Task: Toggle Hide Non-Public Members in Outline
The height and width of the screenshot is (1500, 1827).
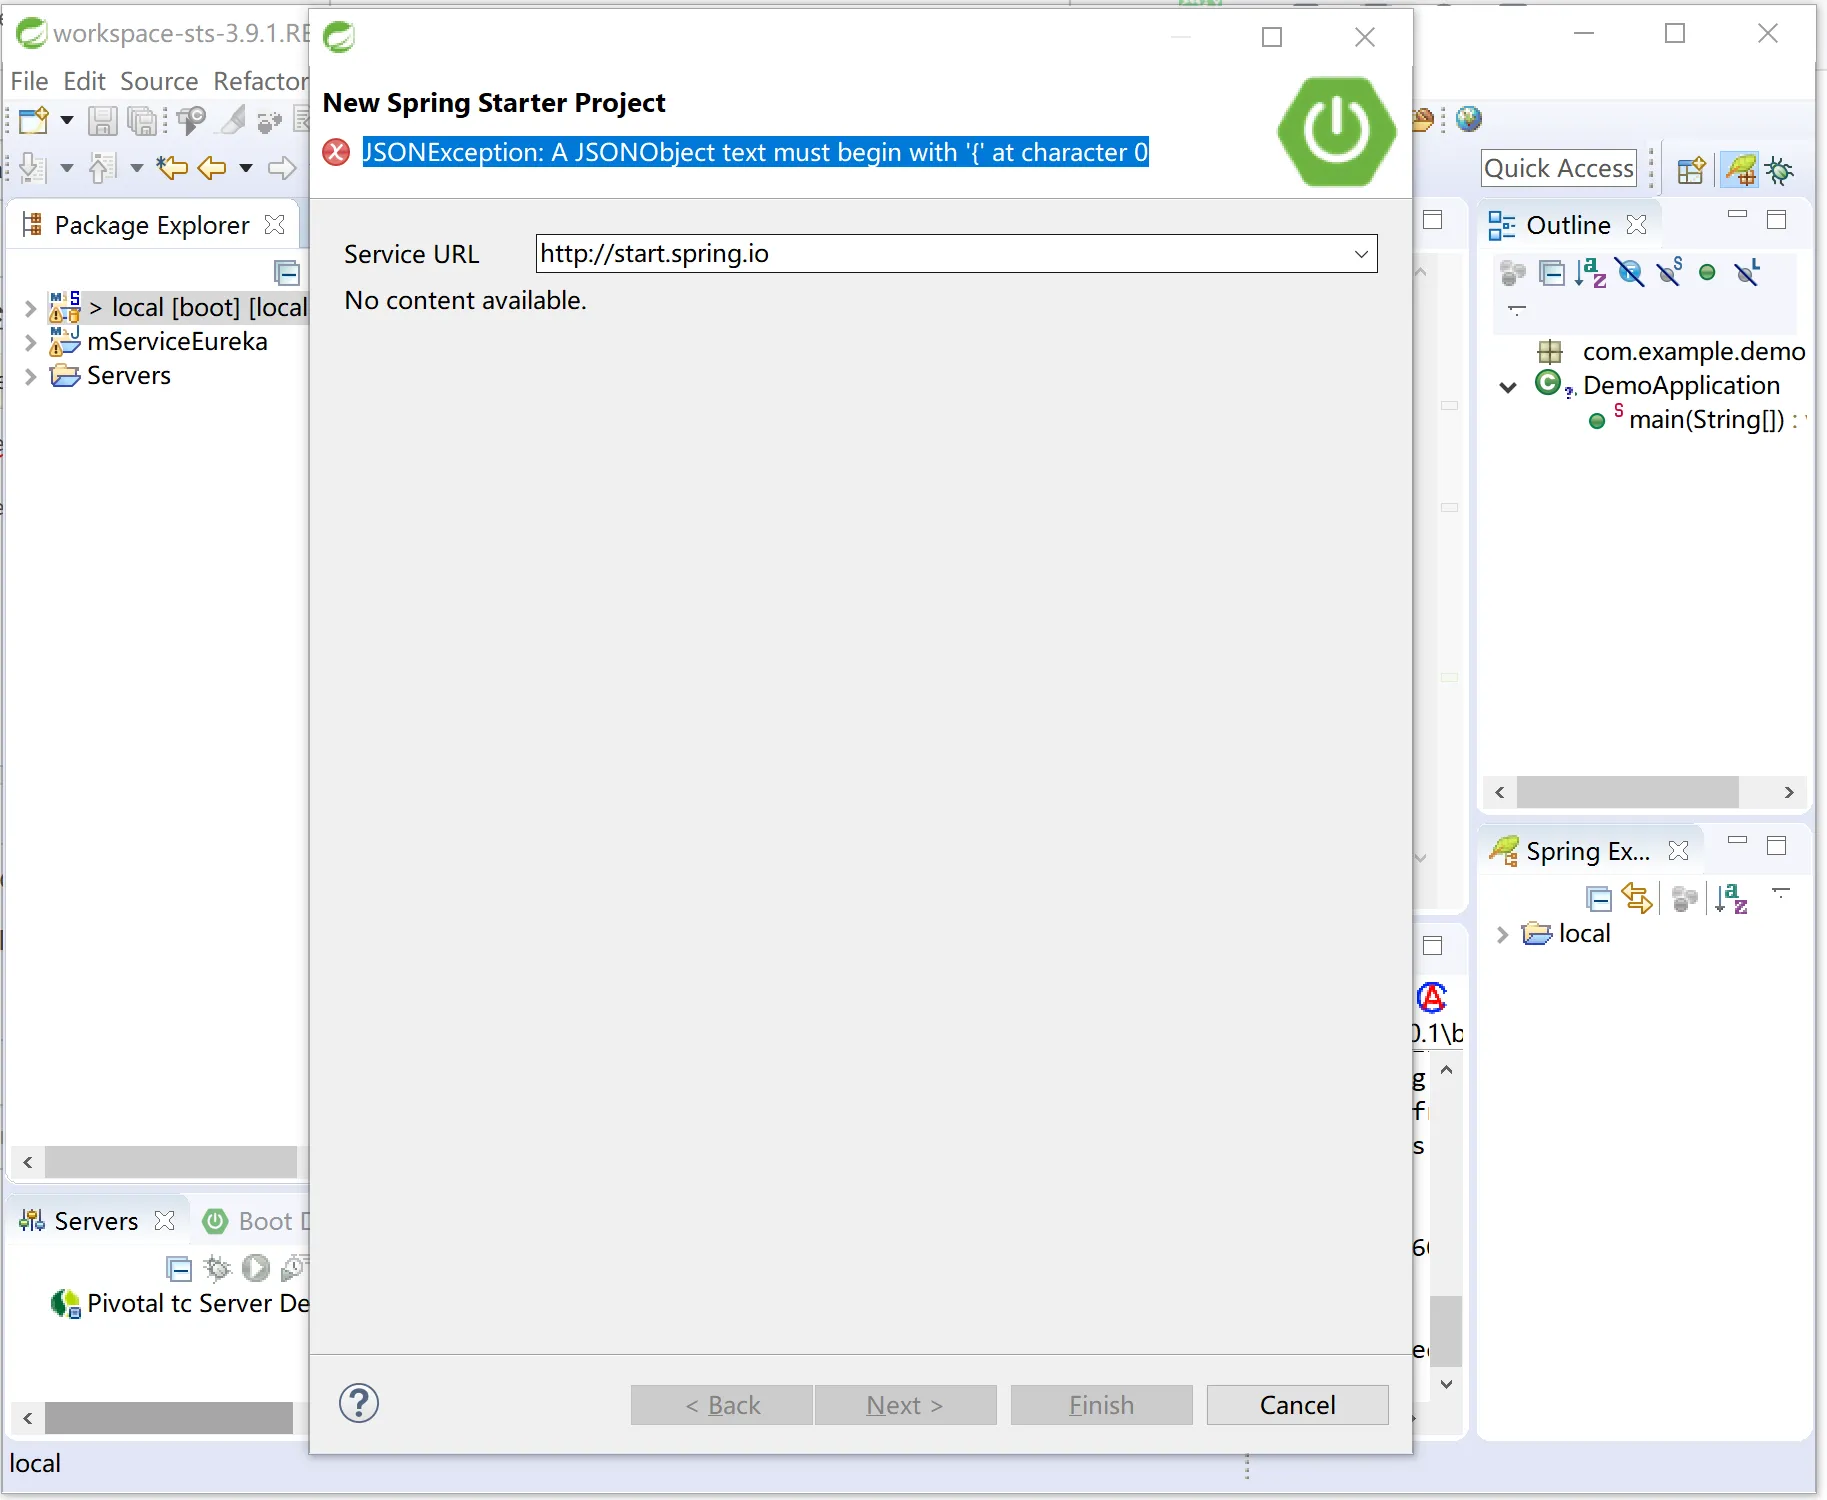Action: click(x=1707, y=273)
